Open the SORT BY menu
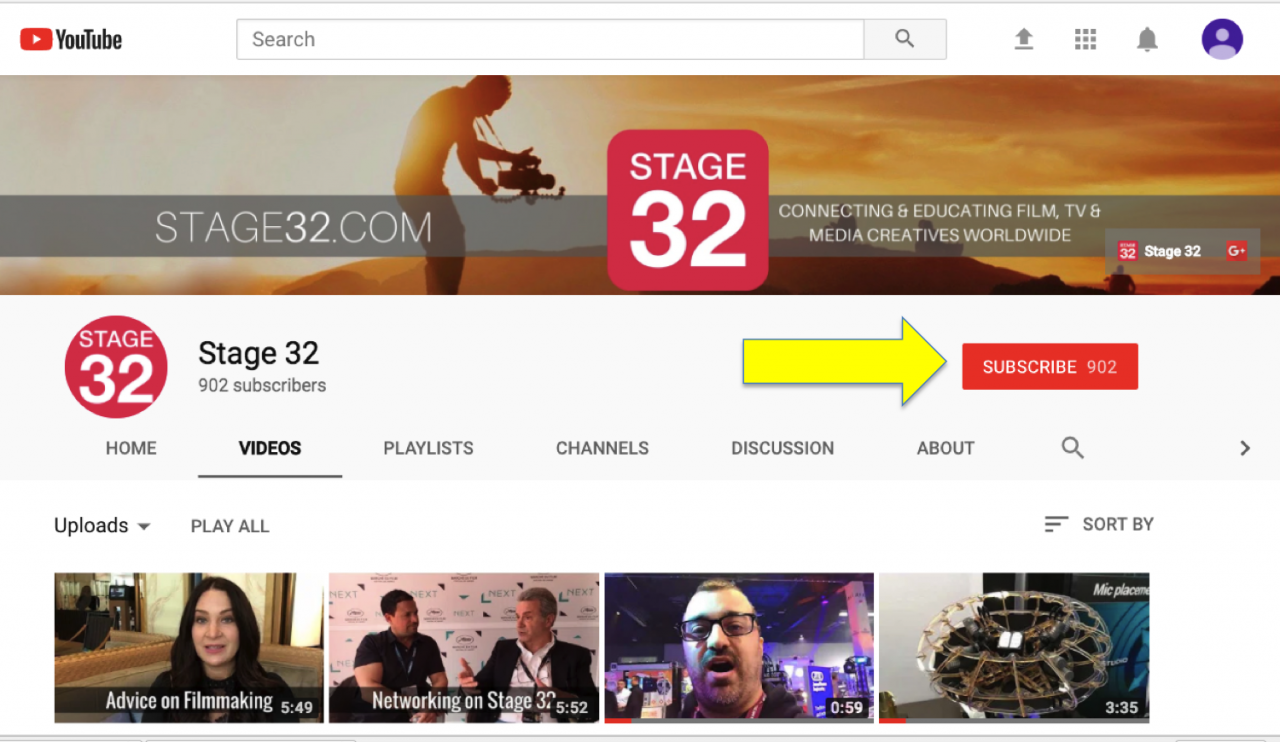The height and width of the screenshot is (742, 1280). pos(1099,524)
